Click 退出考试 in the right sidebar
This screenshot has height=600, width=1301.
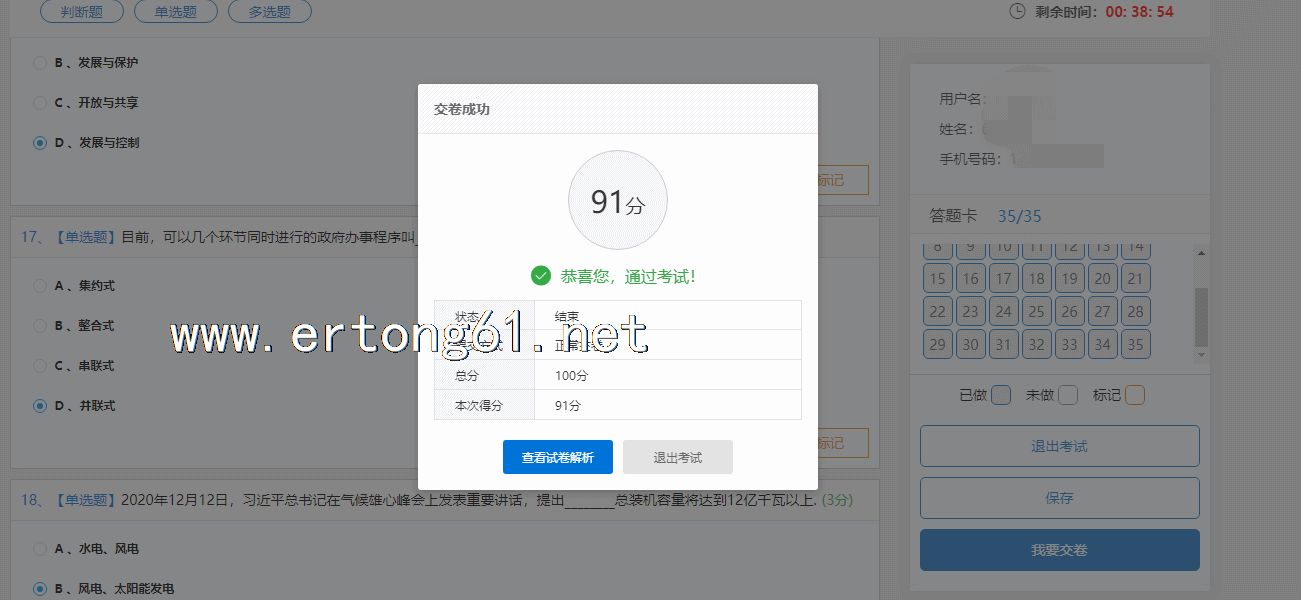click(1059, 446)
